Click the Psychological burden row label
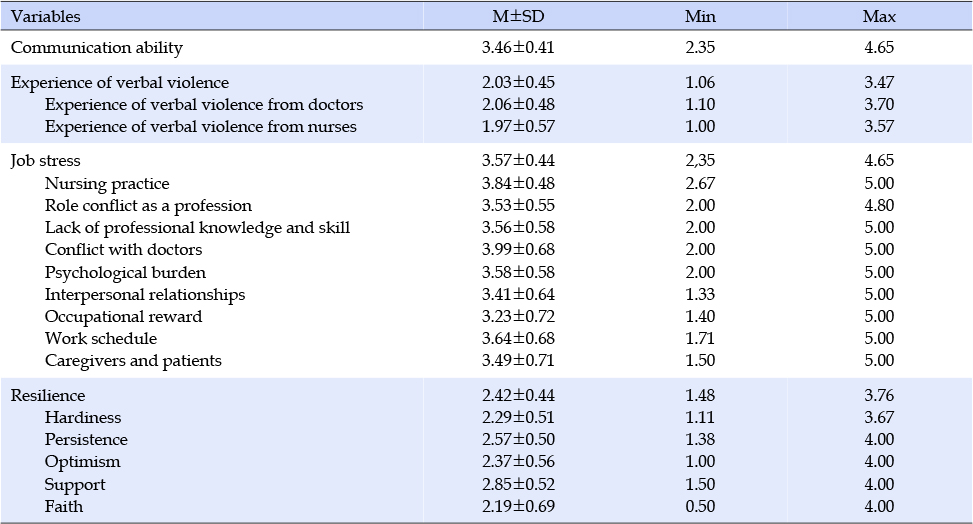The image size is (973, 524). 125,273
